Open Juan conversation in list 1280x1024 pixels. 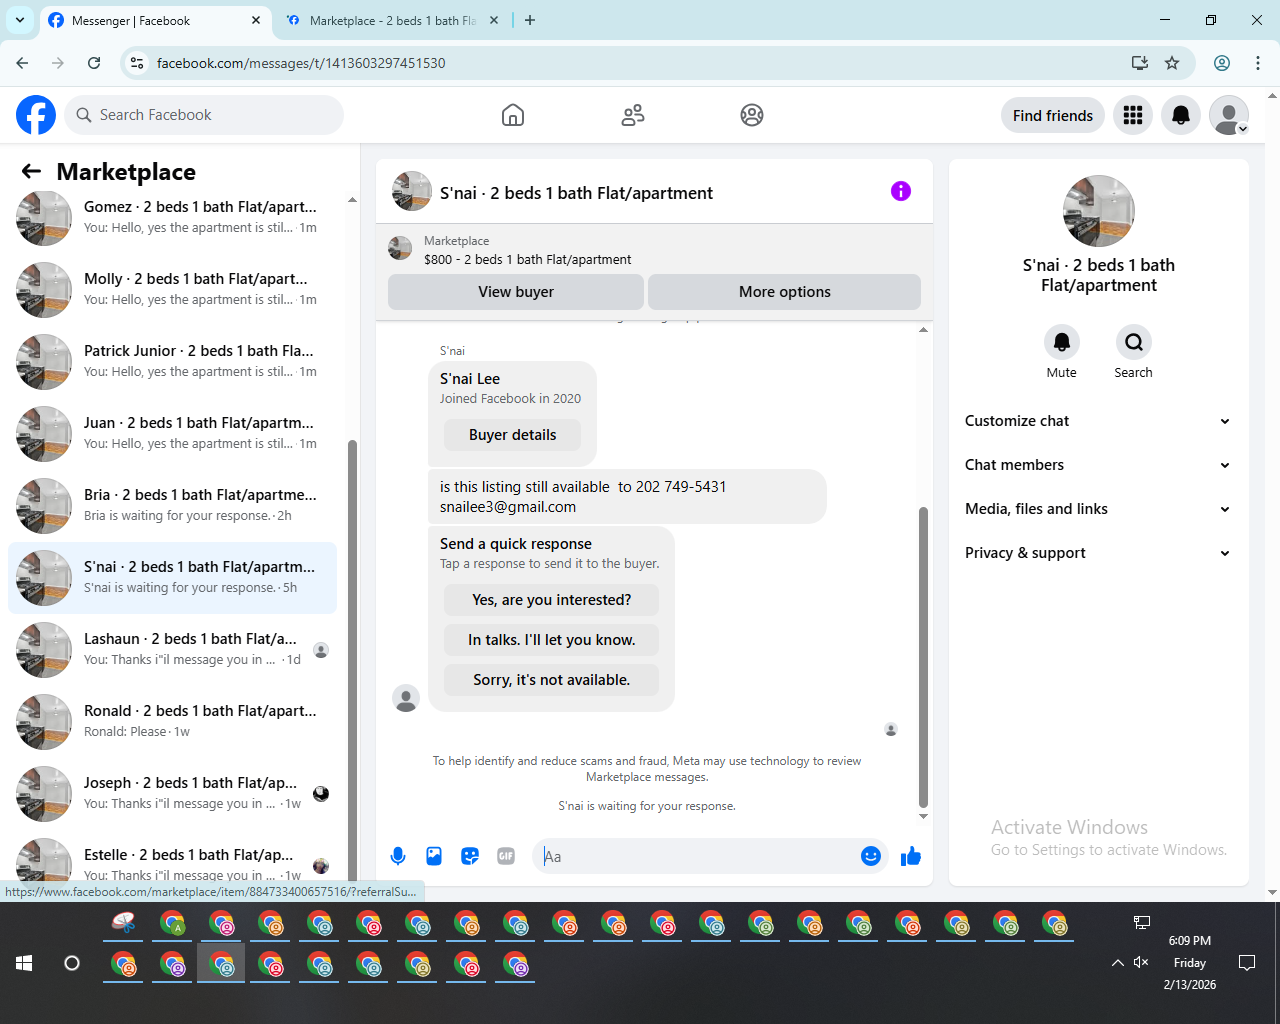pyautogui.click(x=172, y=433)
